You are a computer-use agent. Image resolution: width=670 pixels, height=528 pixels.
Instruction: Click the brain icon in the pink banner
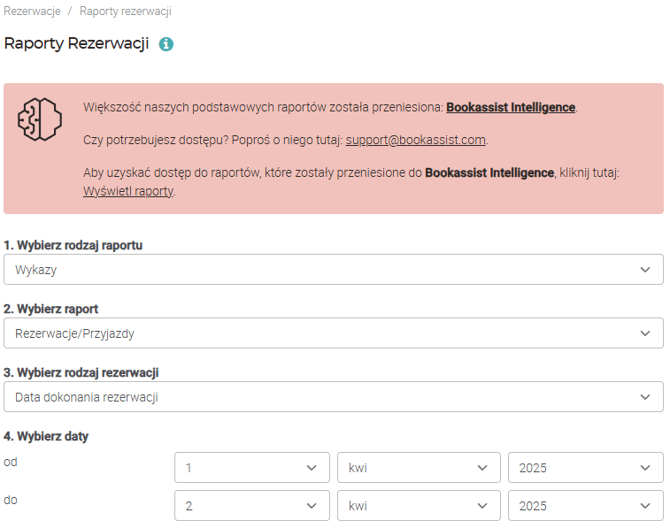(39, 118)
